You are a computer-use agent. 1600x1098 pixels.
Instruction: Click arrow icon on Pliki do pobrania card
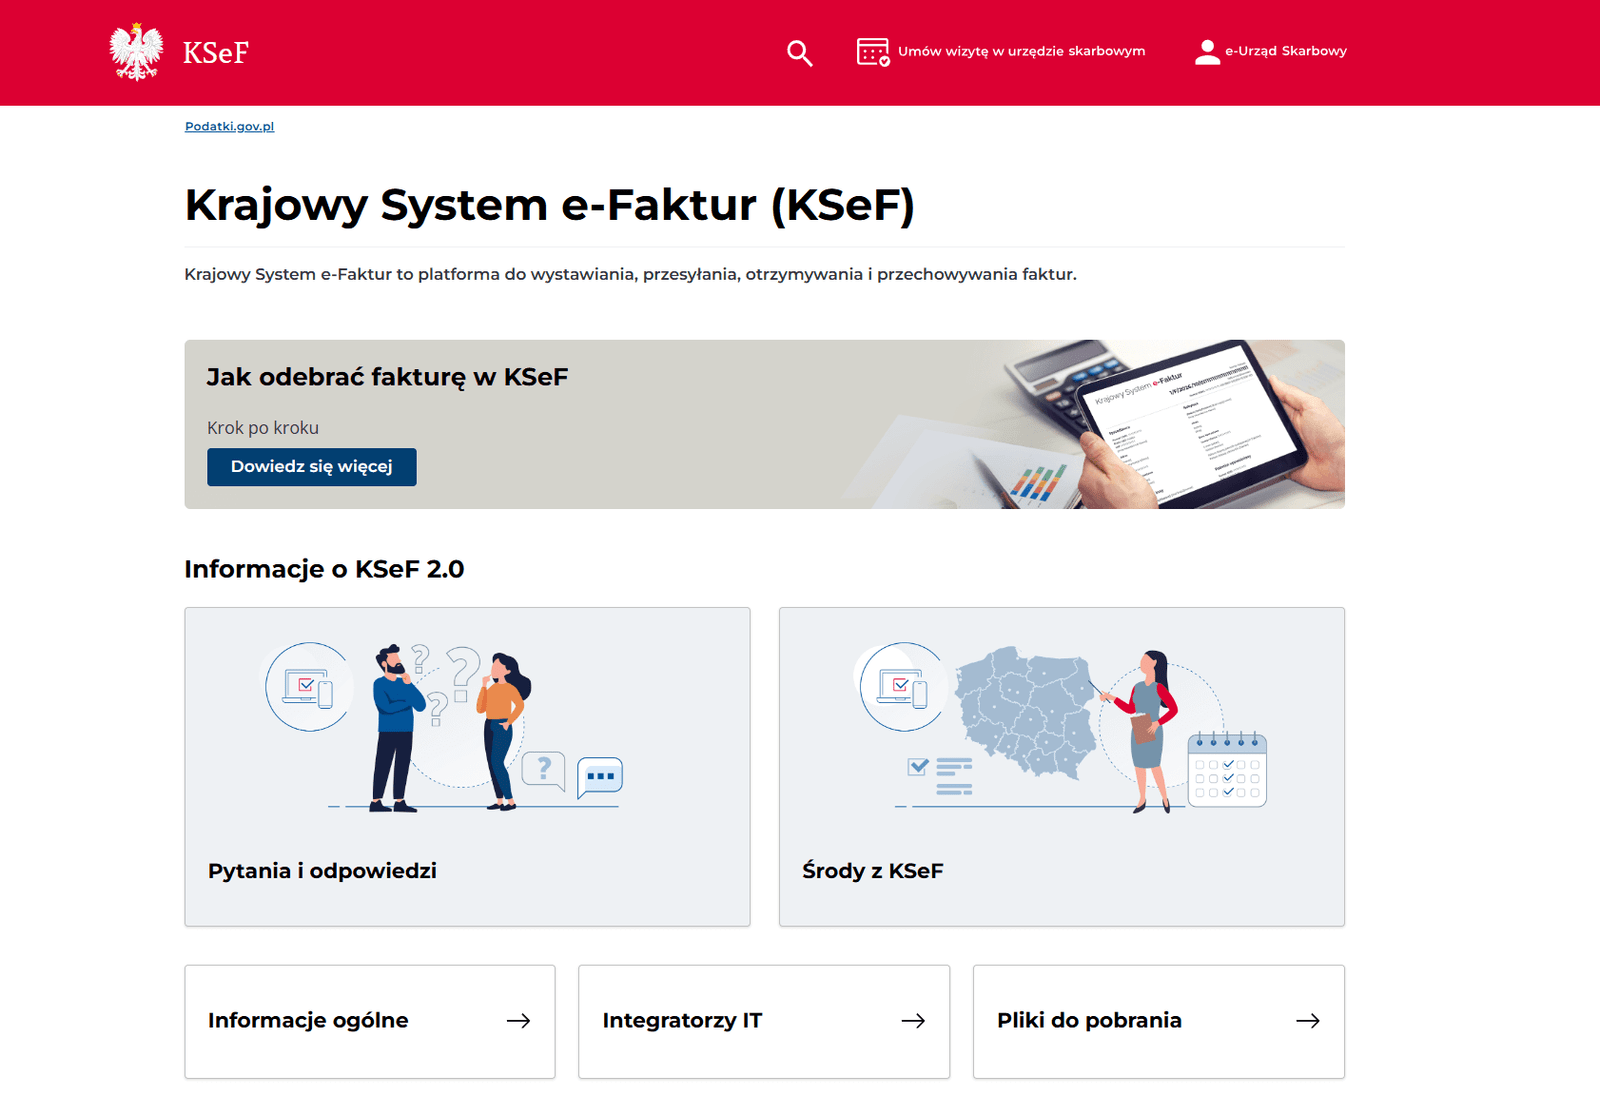(1307, 1021)
